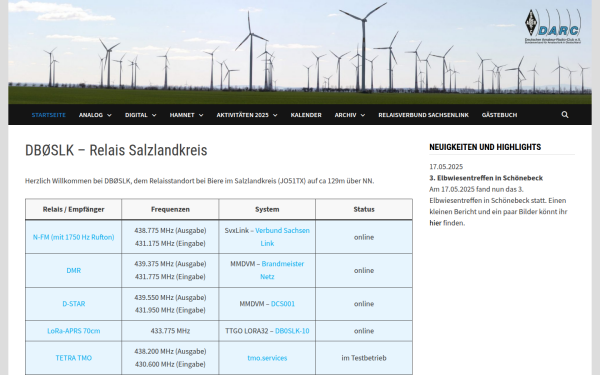Open the Kalender page
This screenshot has height=375, width=600.
306,115
